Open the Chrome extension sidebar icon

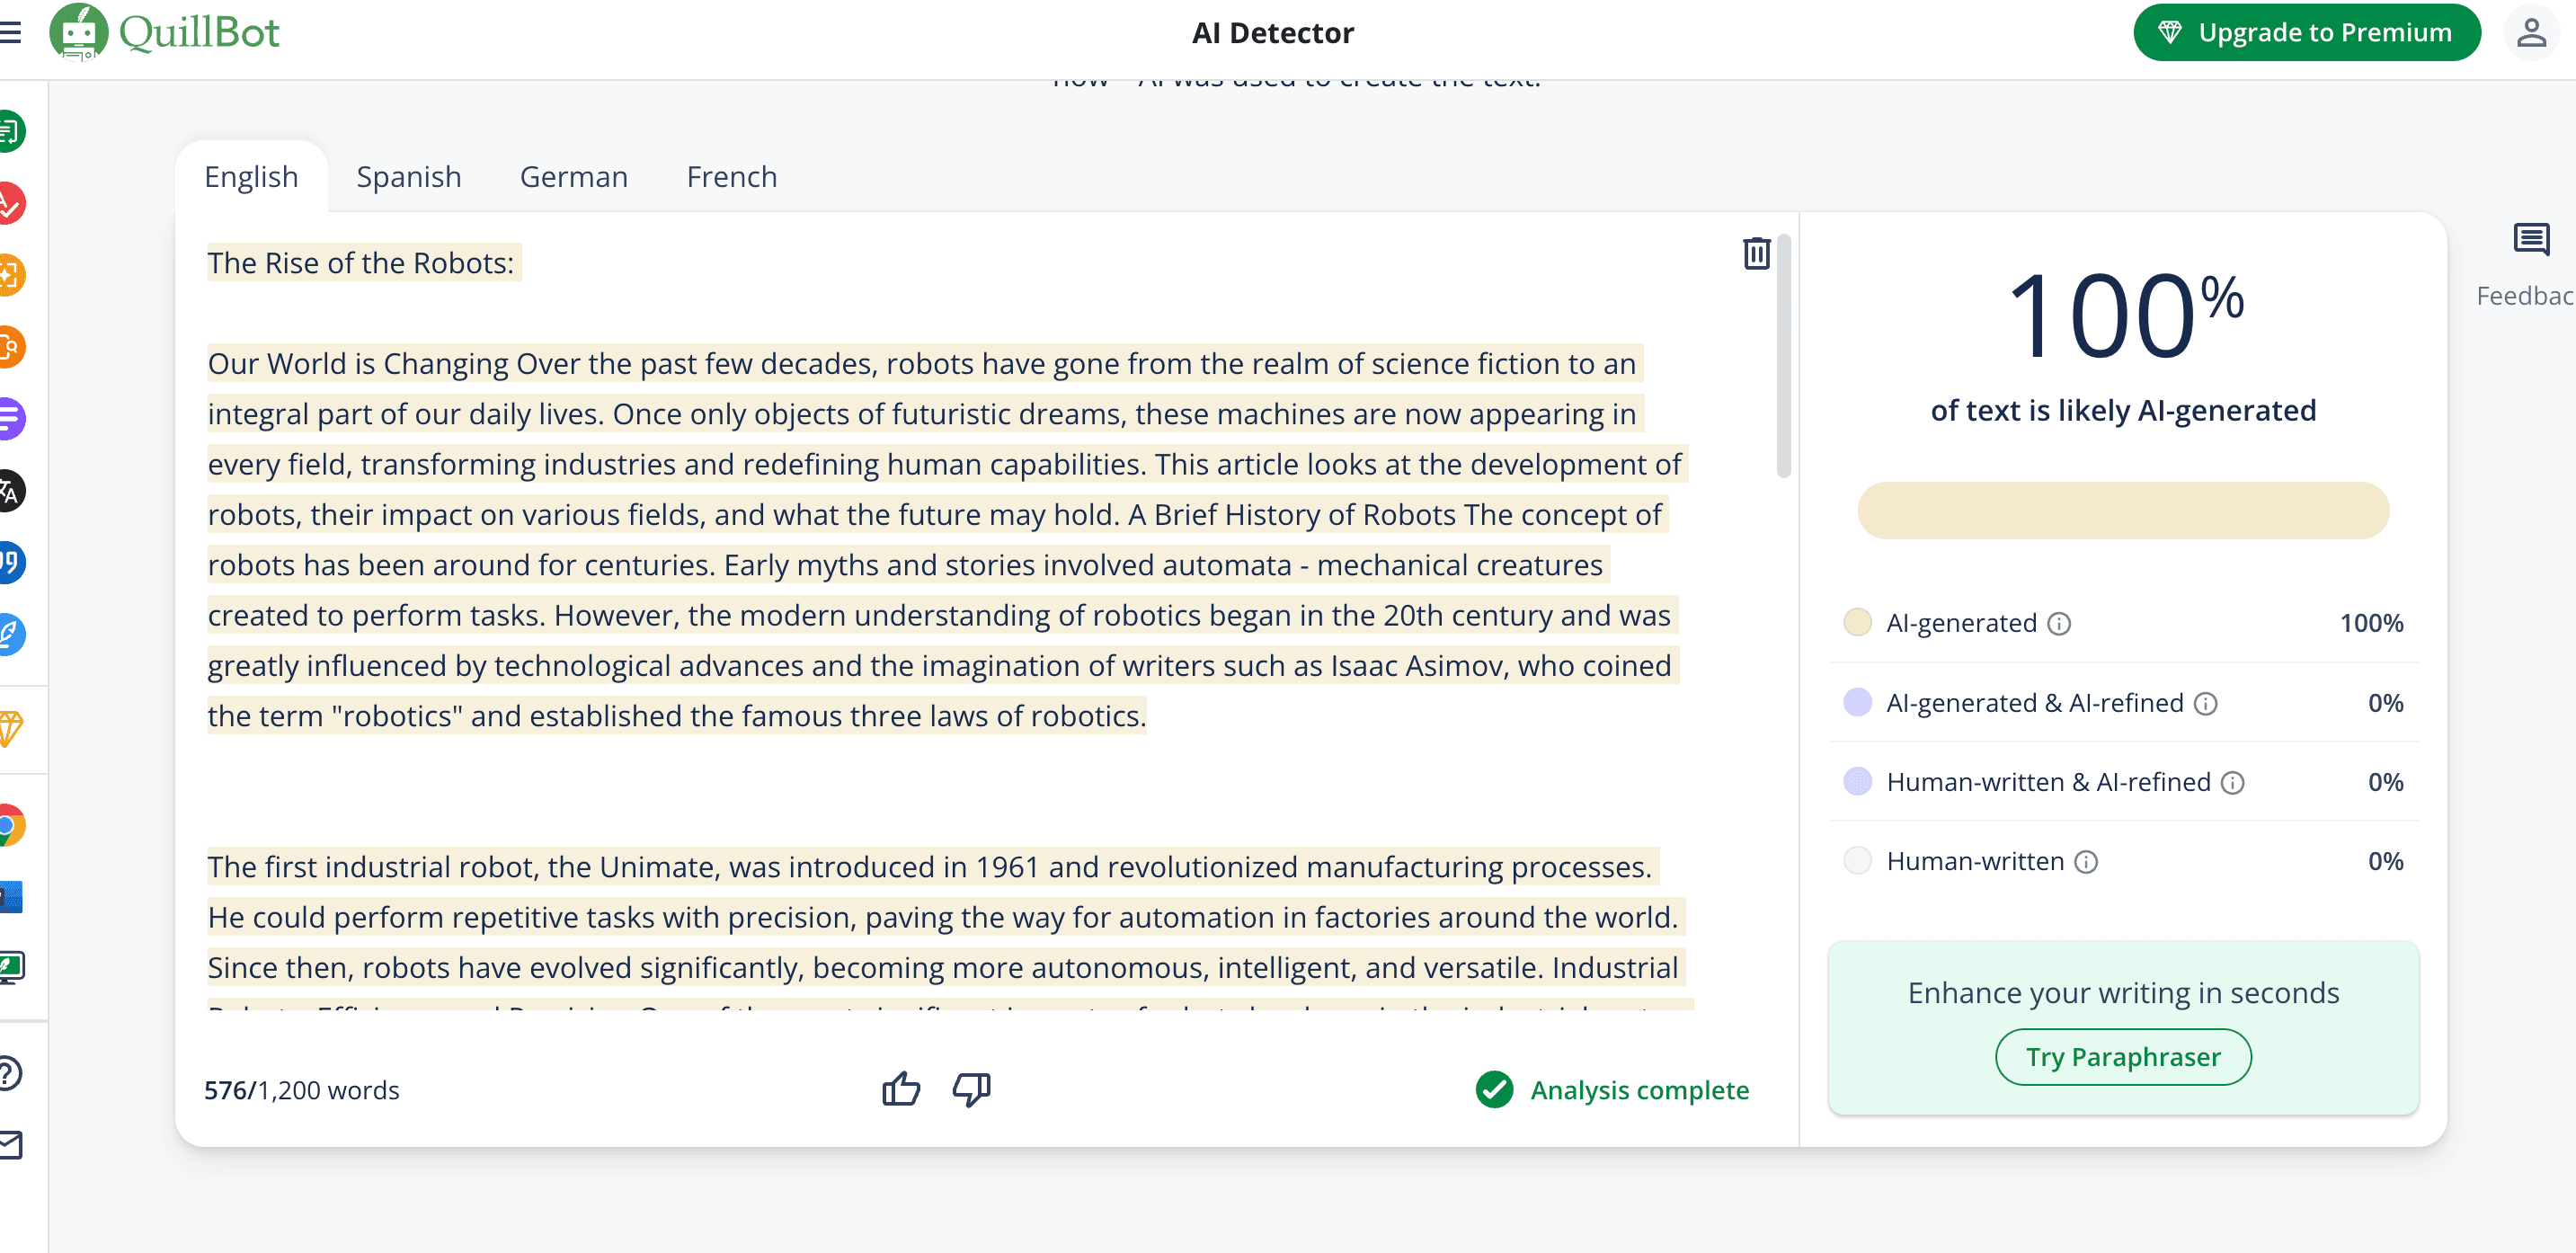pos(10,826)
